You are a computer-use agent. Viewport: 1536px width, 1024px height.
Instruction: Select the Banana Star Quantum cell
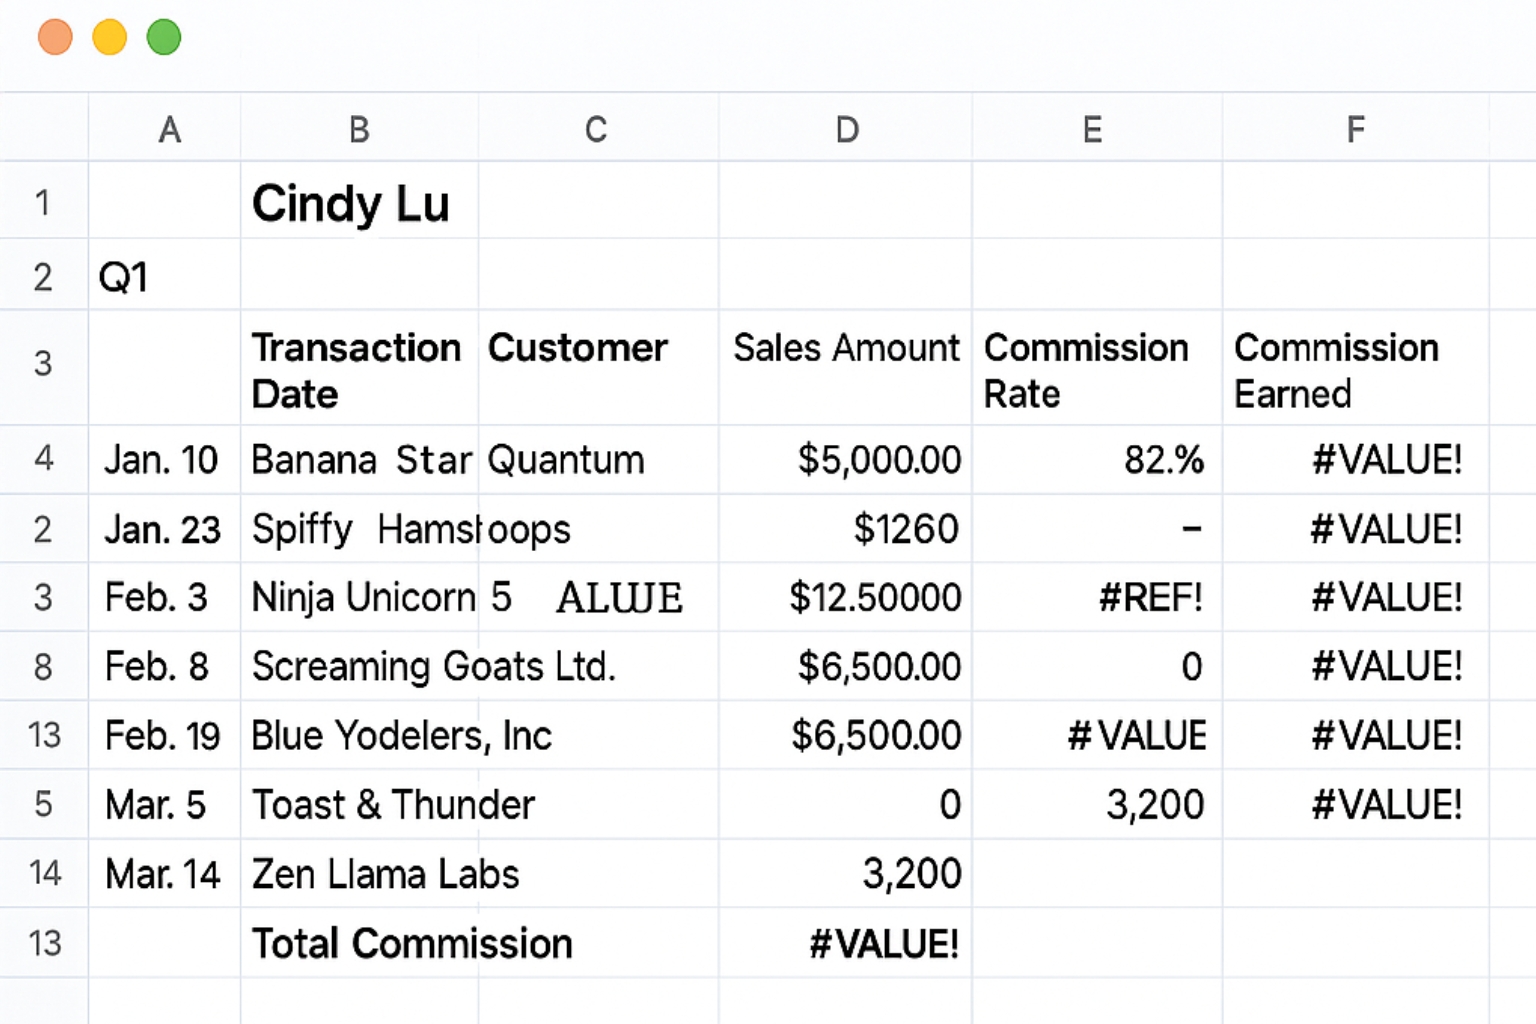[x=360, y=459]
